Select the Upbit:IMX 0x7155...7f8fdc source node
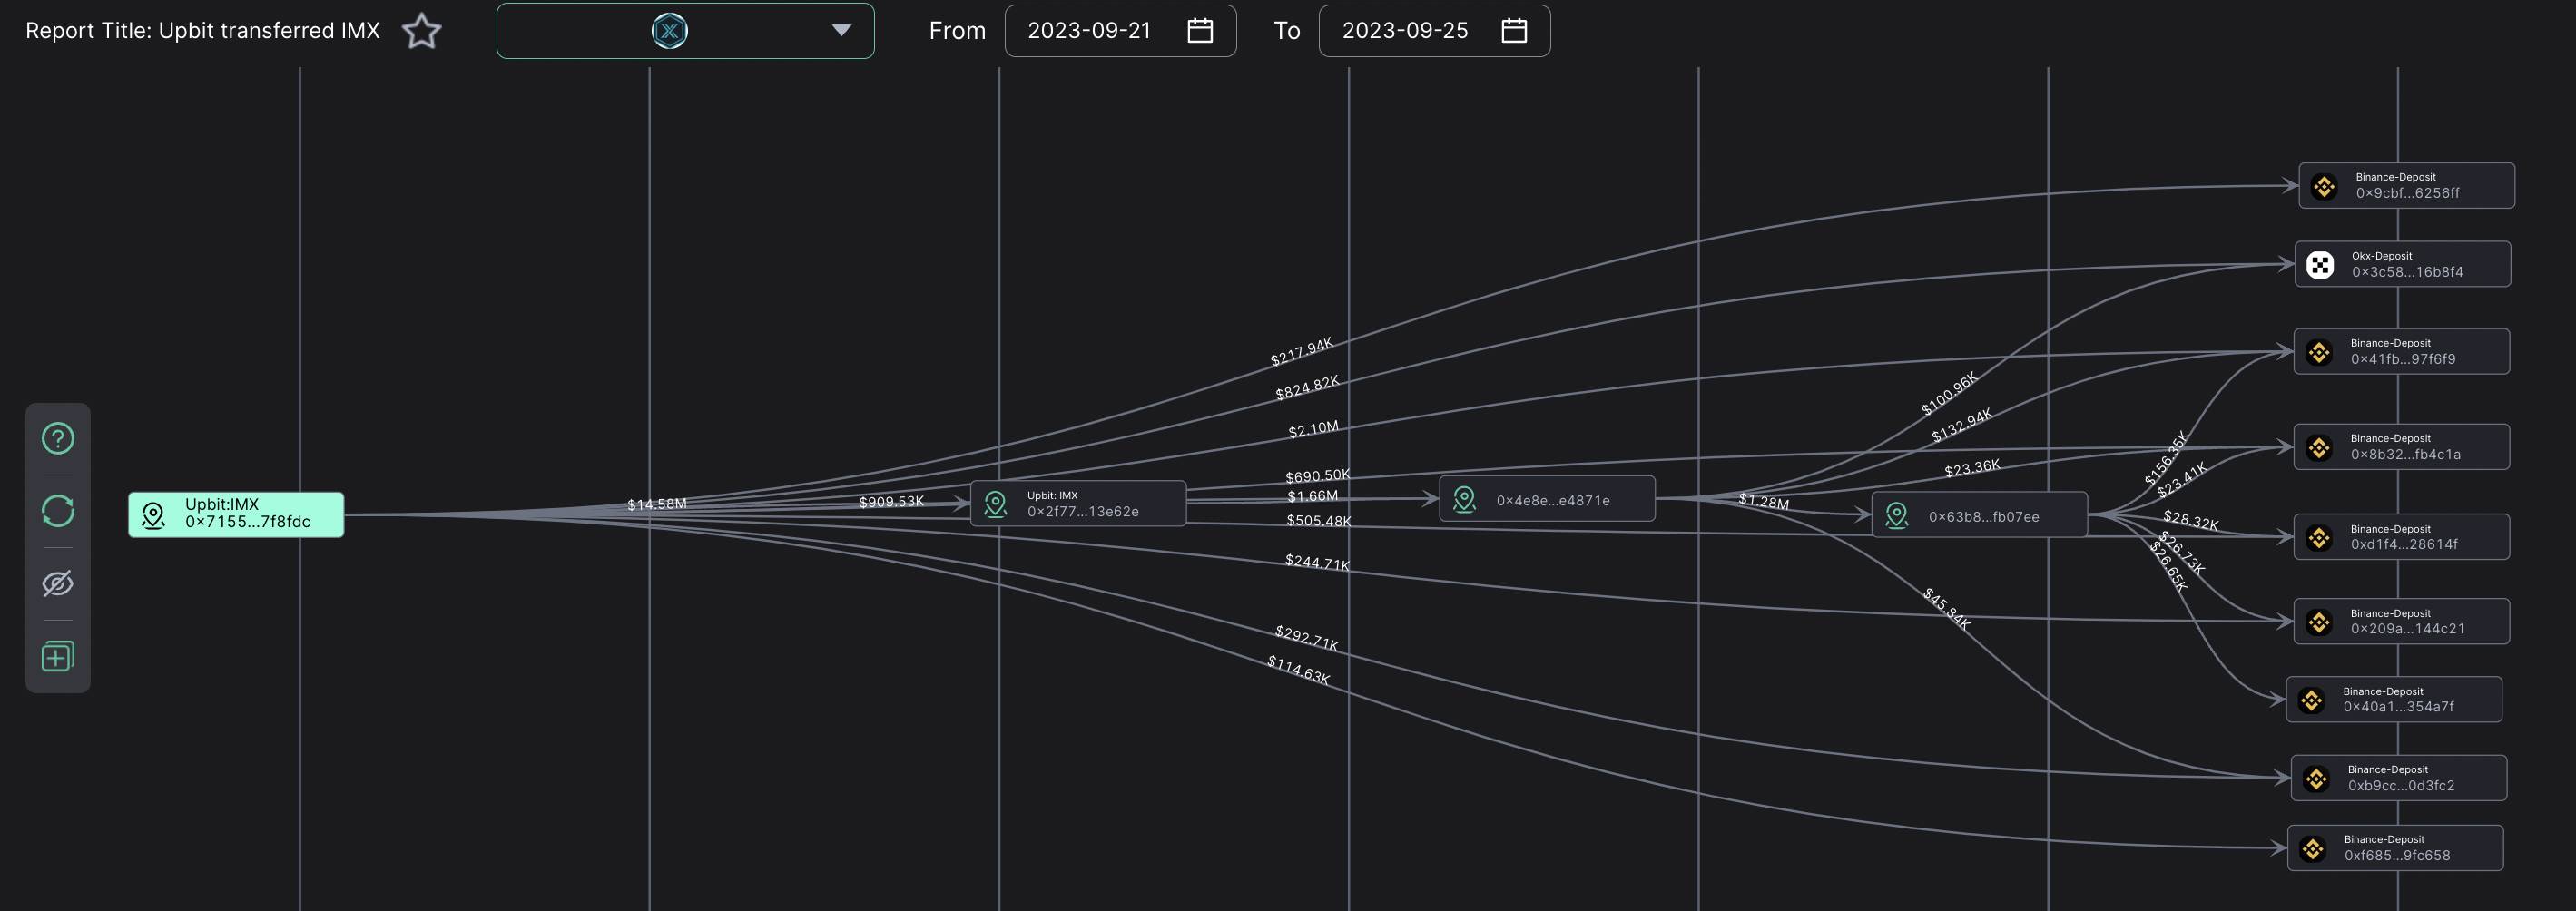 (x=236, y=514)
